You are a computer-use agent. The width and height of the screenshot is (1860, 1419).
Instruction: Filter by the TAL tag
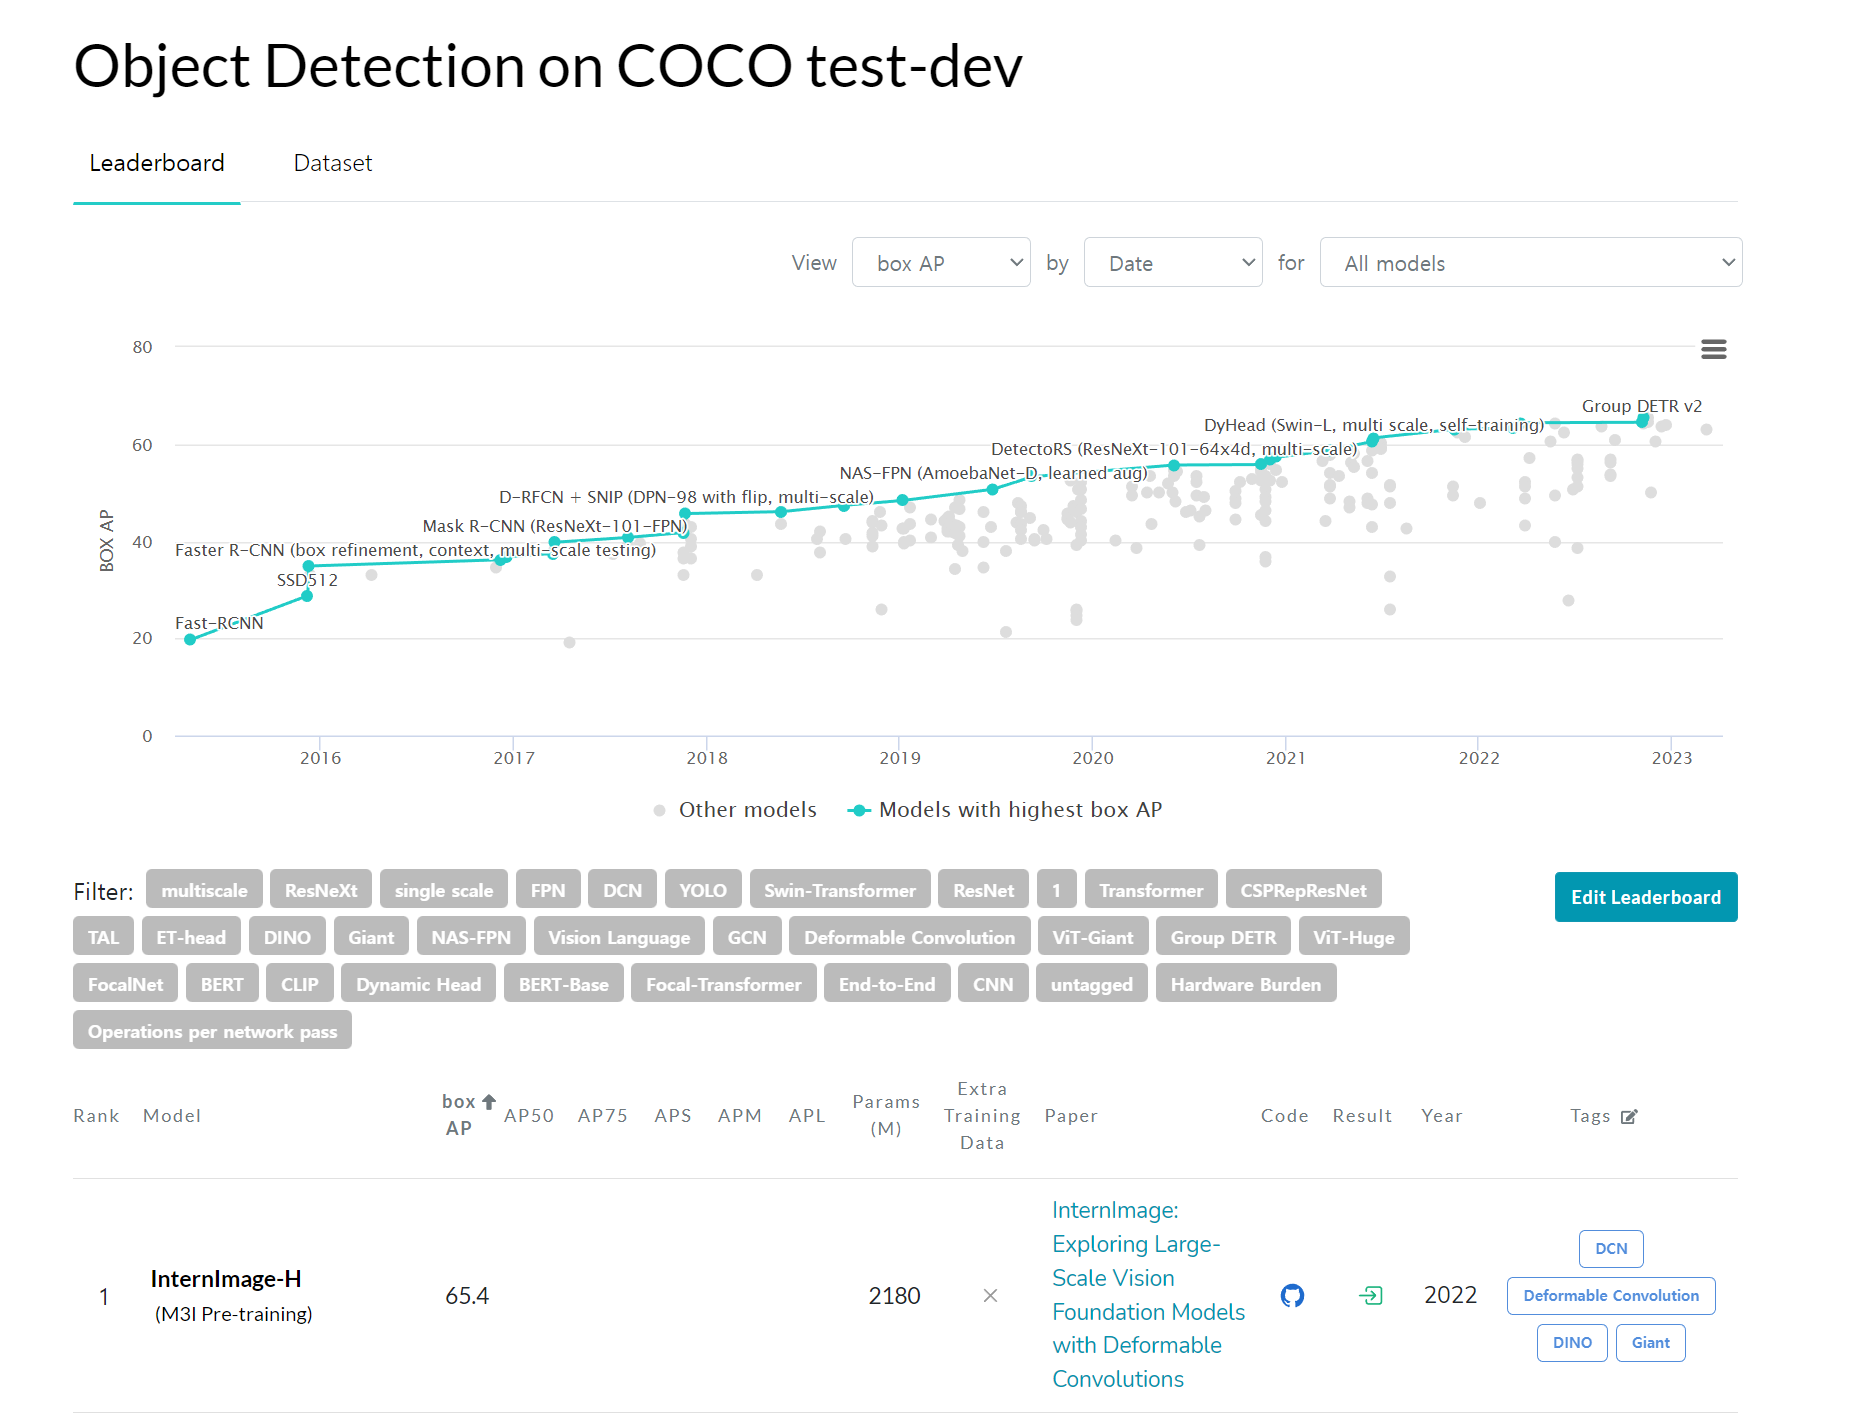(103, 937)
